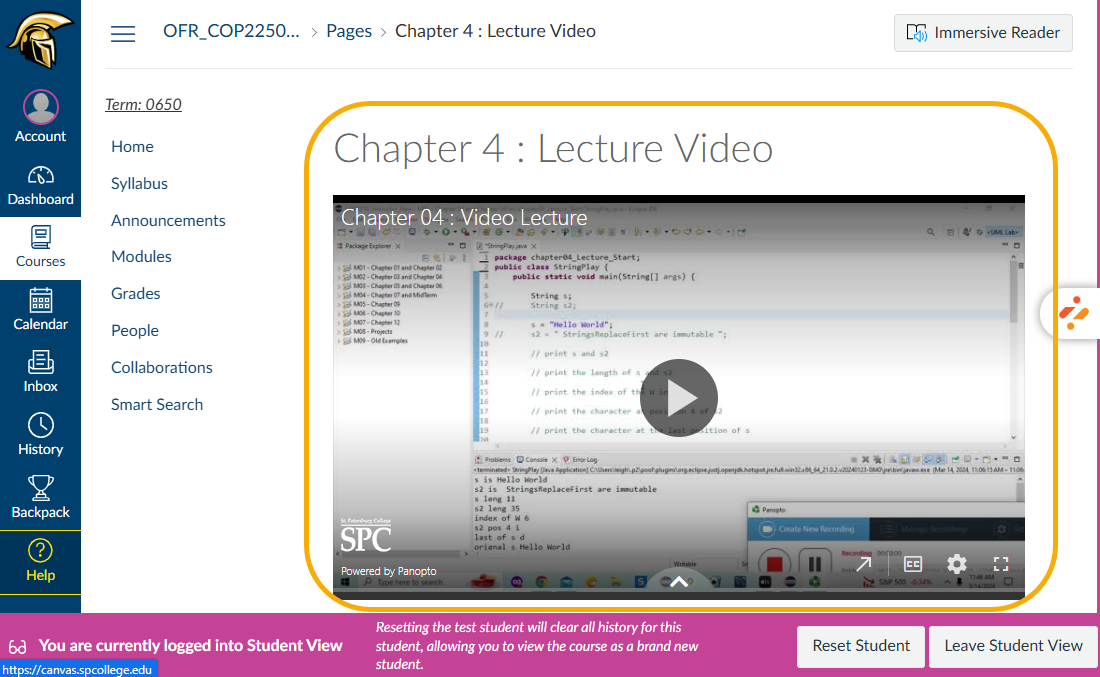Toggle closed captions on the video
Viewport: 1100px width, 677px height.
[912, 563]
